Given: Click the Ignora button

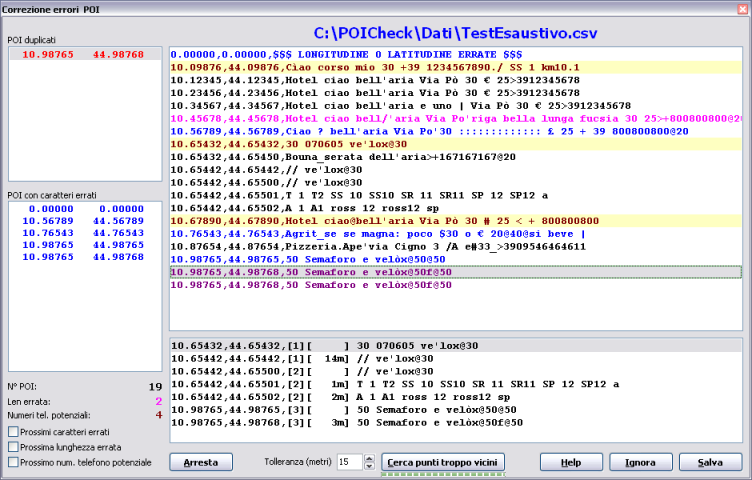Looking at the screenshot, I should pos(640,462).
